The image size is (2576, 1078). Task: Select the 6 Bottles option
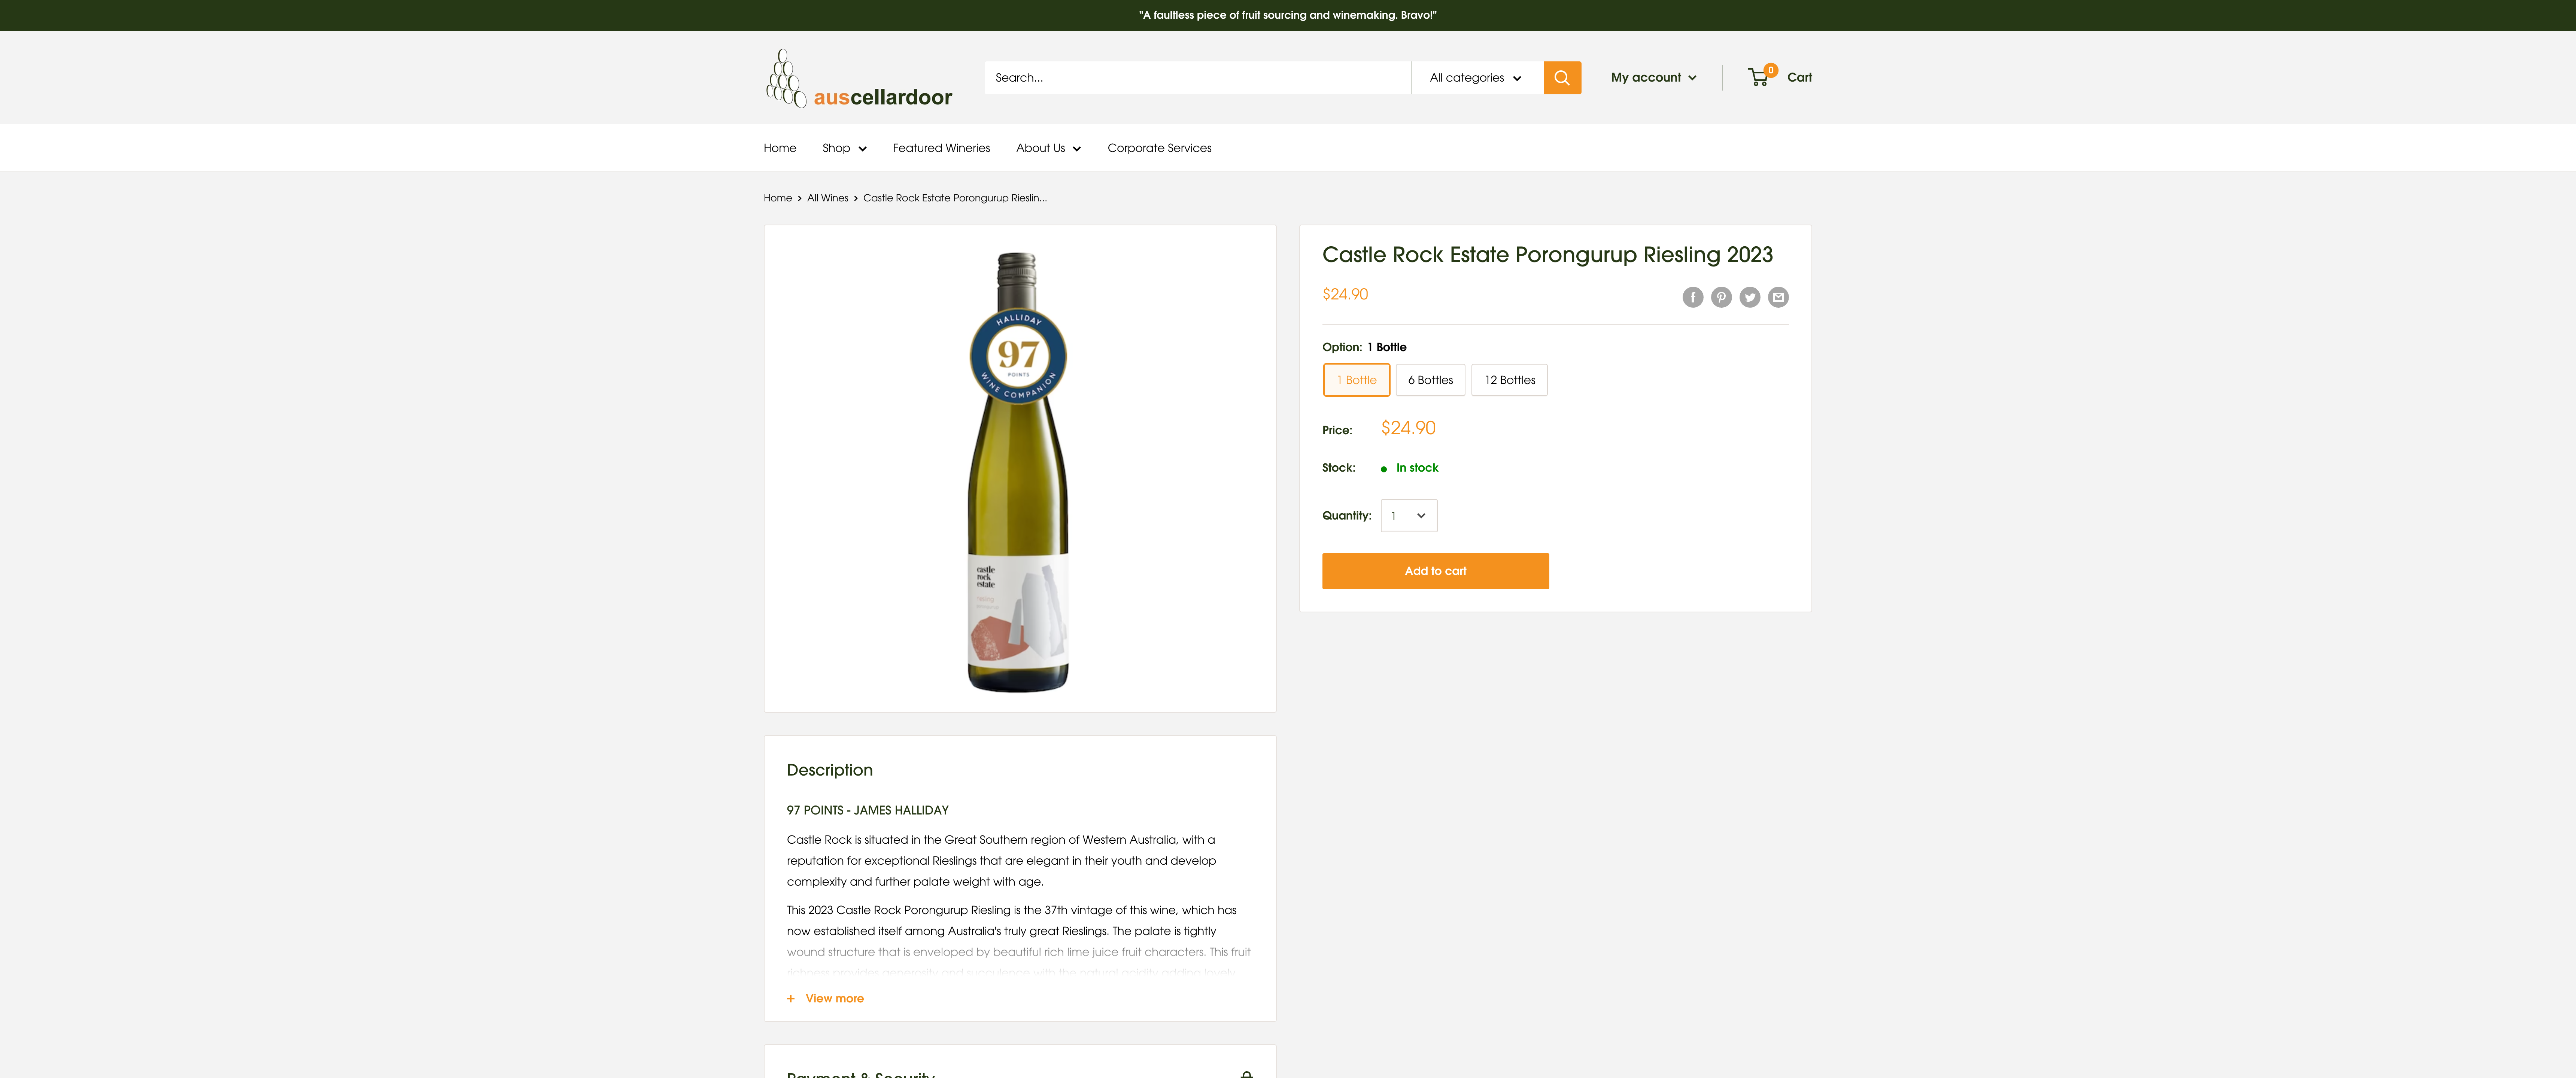pyautogui.click(x=1430, y=380)
